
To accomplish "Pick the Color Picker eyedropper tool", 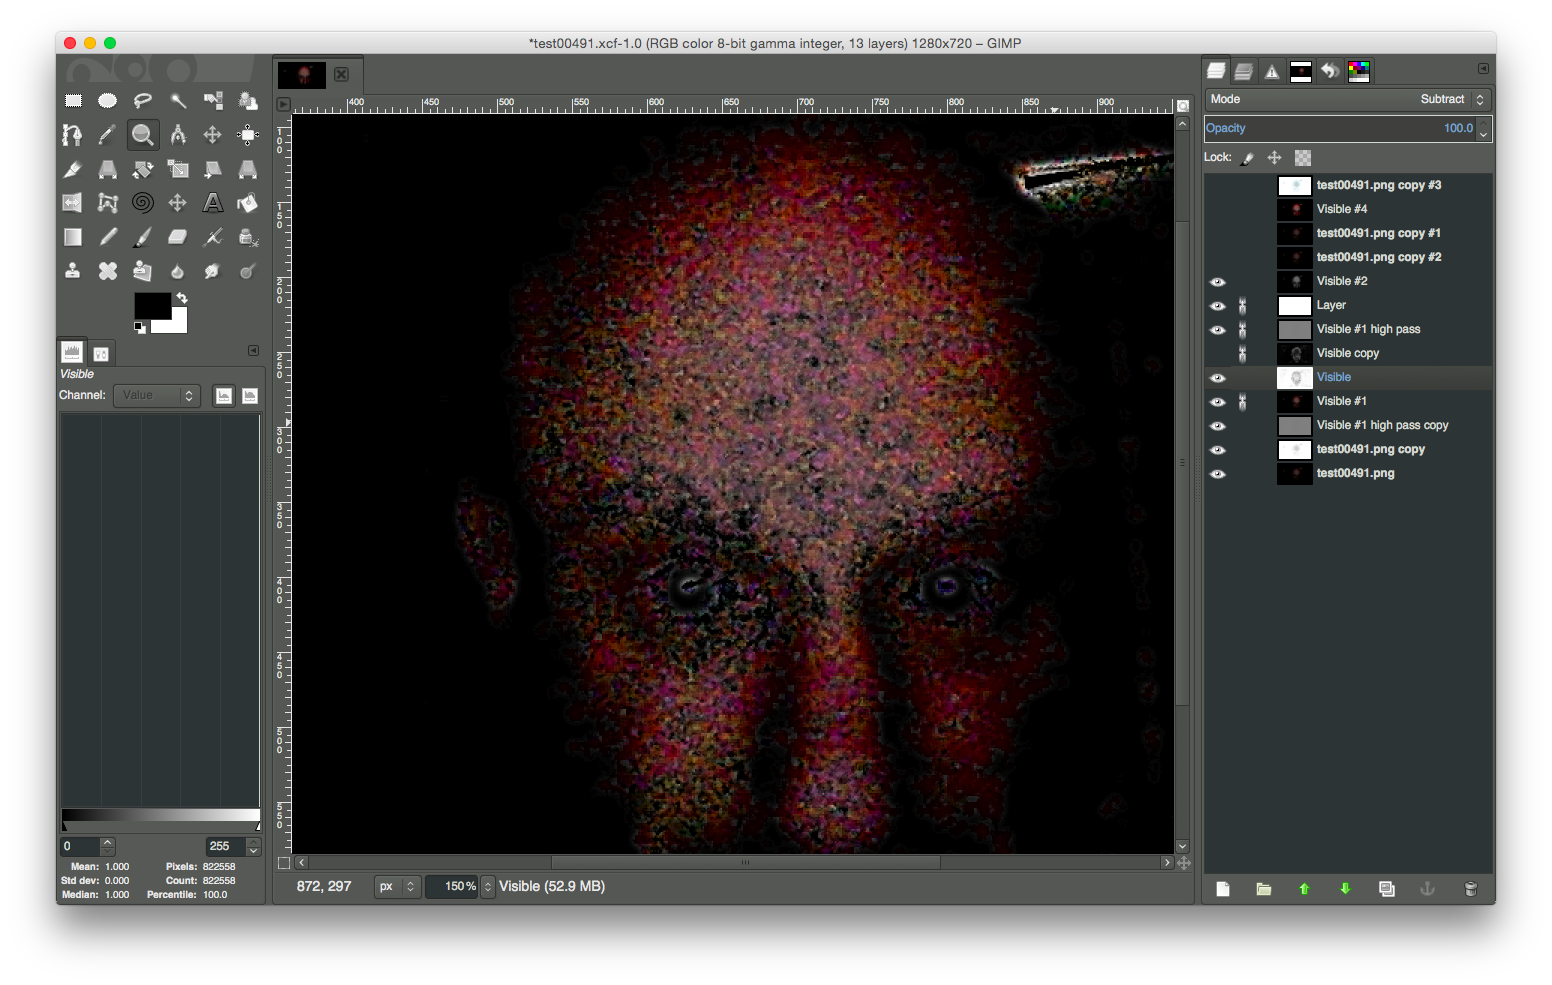I will tap(108, 134).
